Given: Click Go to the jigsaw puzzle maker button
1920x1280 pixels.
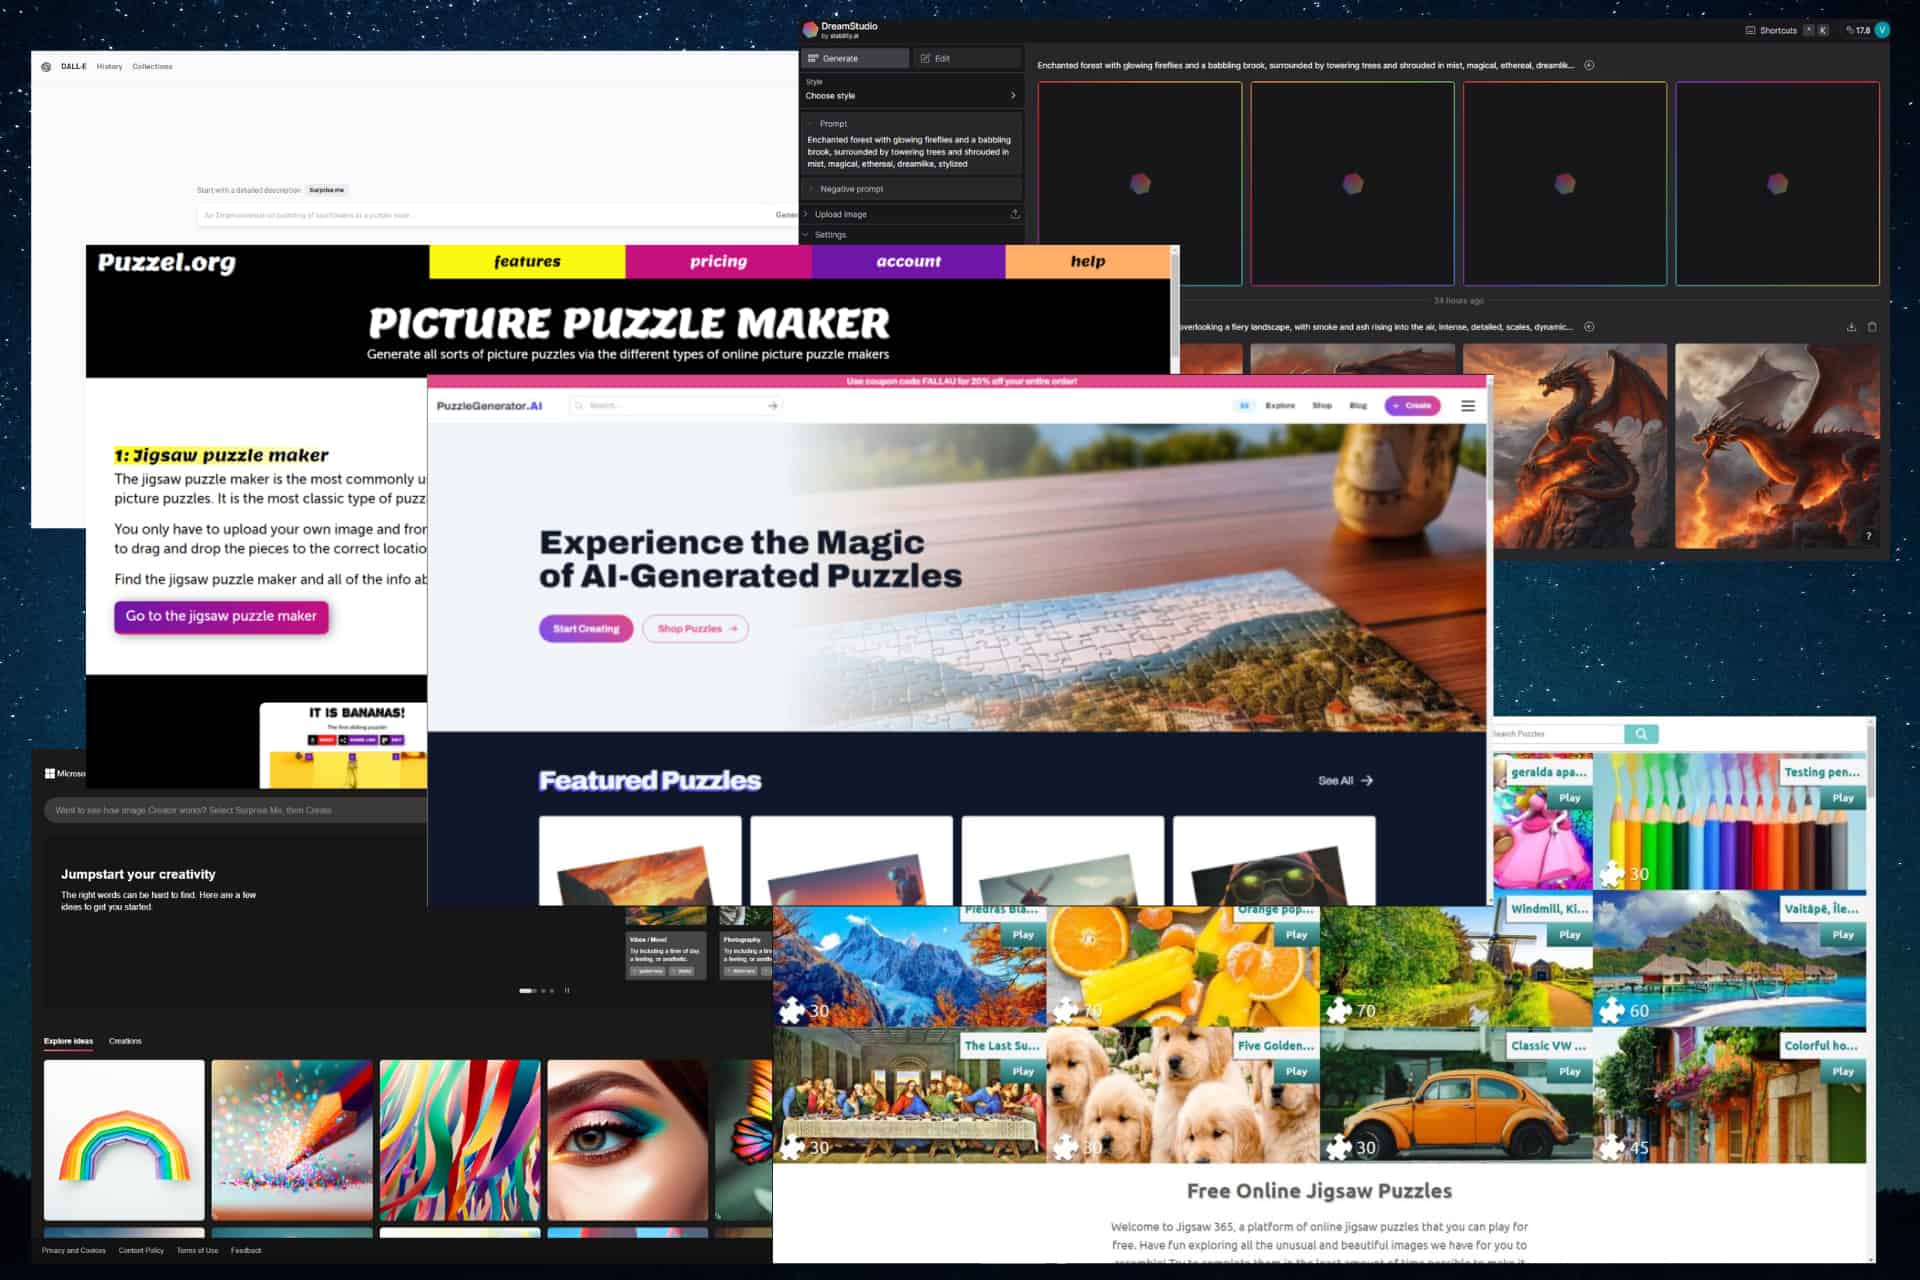Looking at the screenshot, I should pyautogui.click(x=220, y=616).
